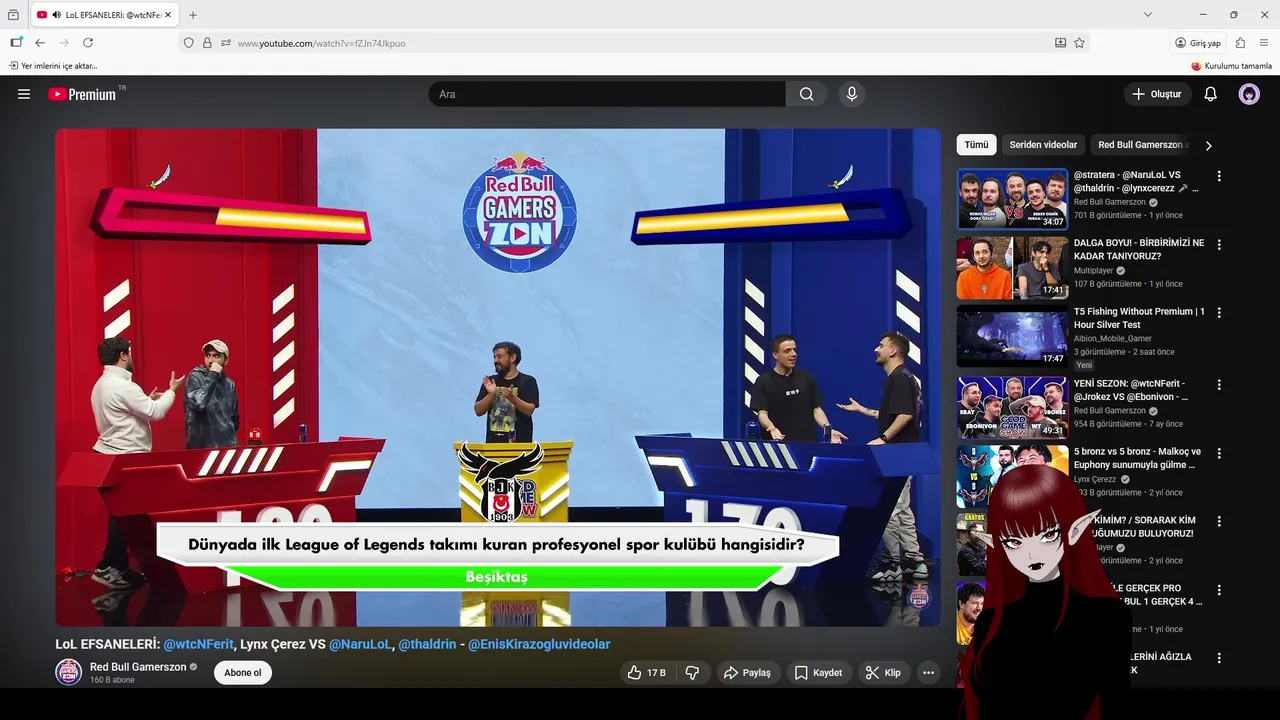The width and height of the screenshot is (1280, 720).
Task: Open T5 Fishing Without Premium title
Action: [x=1140, y=318]
